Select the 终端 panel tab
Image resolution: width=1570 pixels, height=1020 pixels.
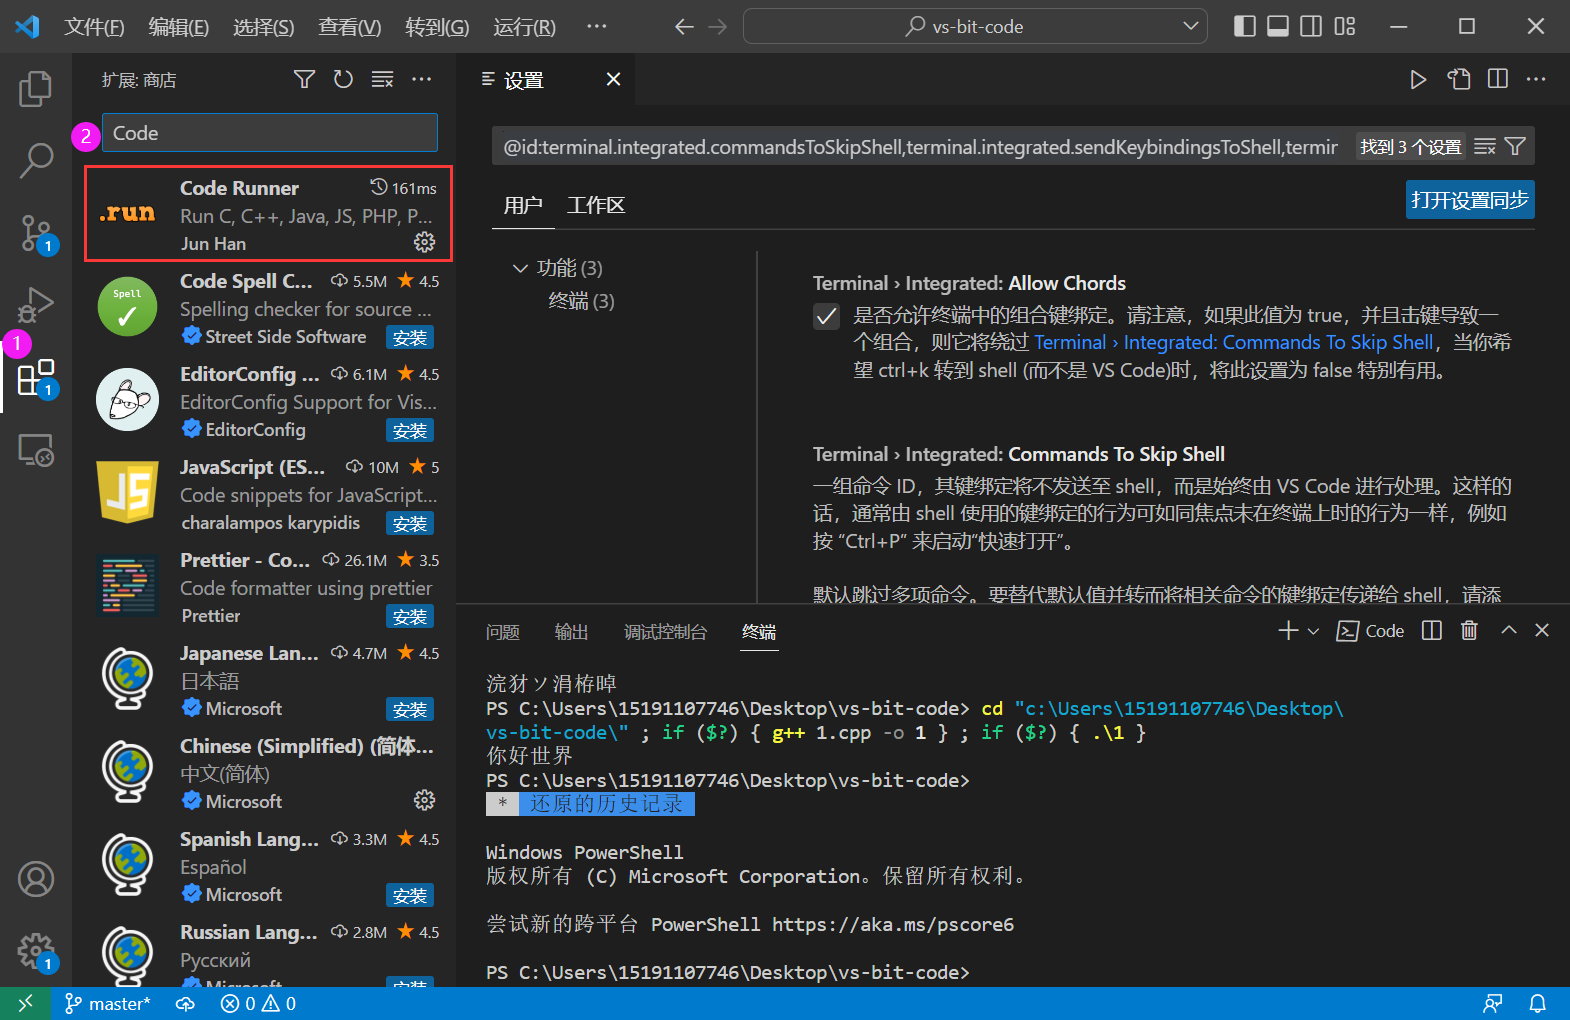pyautogui.click(x=759, y=632)
